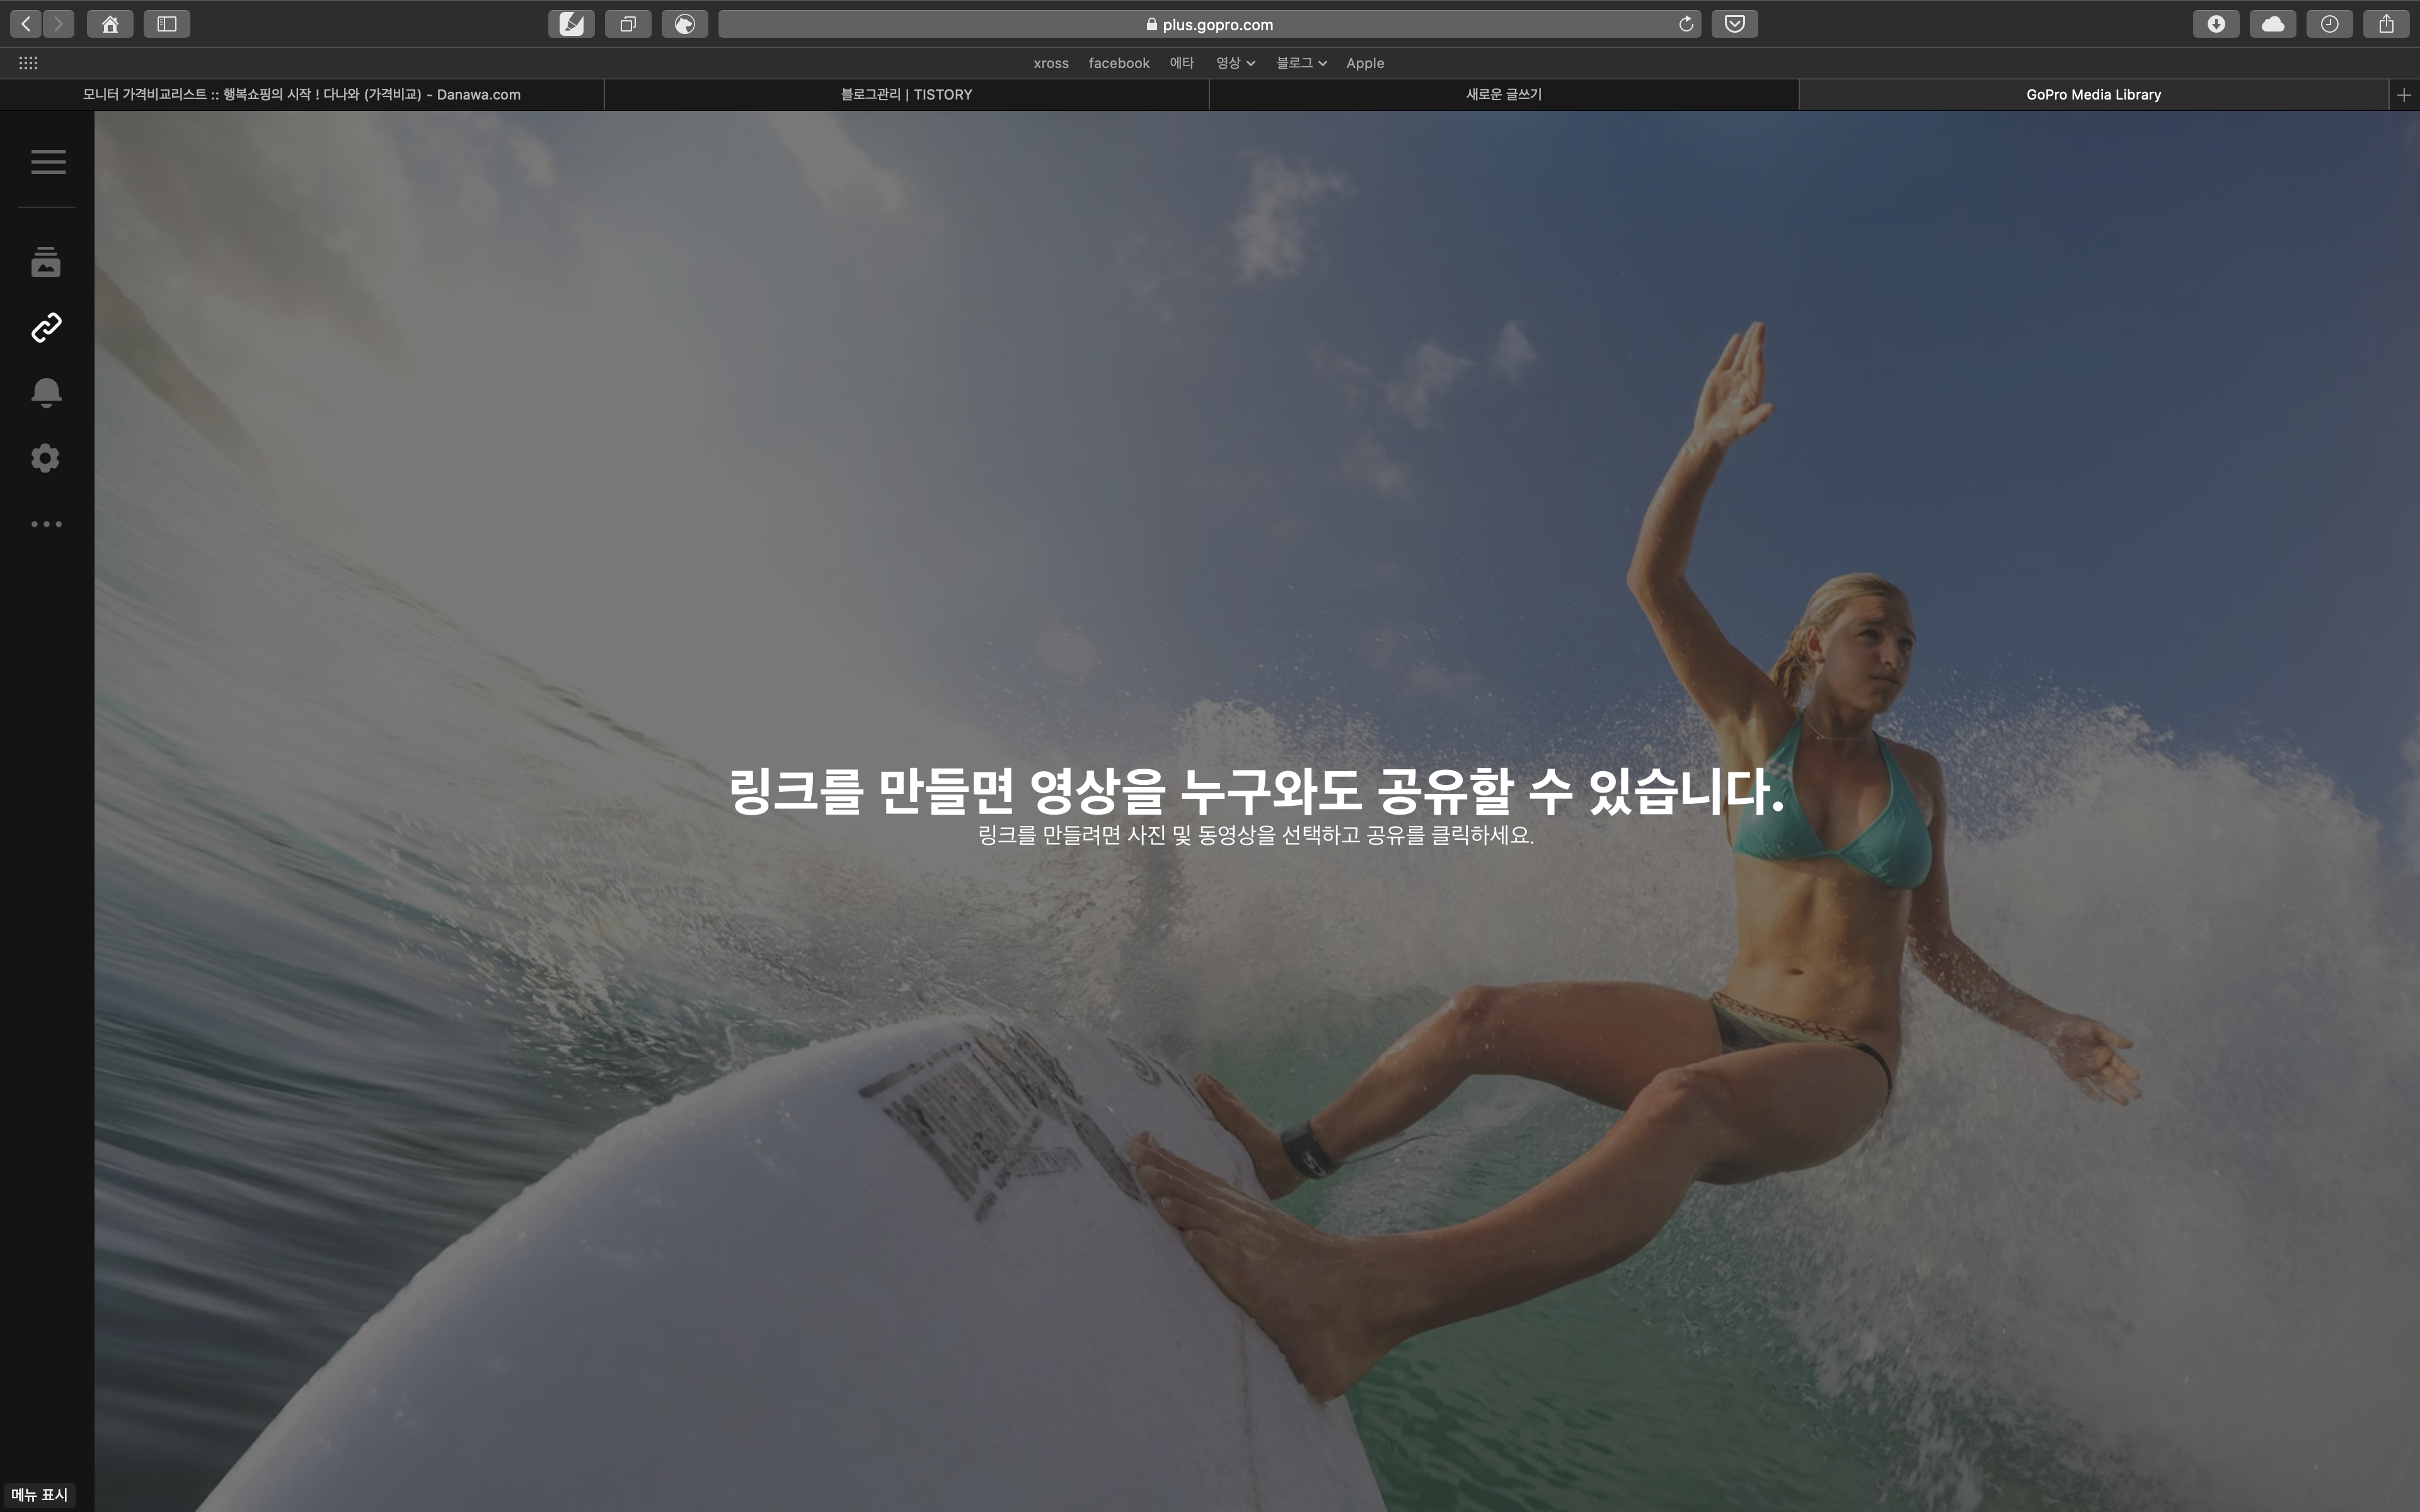The image size is (2420, 1512).
Task: Open the facebook bookmark link
Action: coord(1118,63)
